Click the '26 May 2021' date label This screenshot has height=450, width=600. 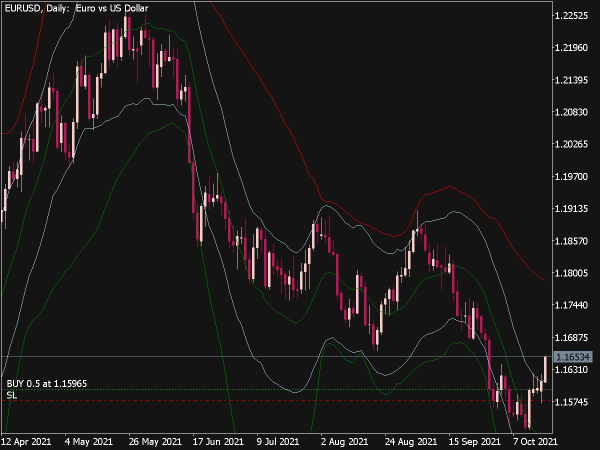[155, 442]
